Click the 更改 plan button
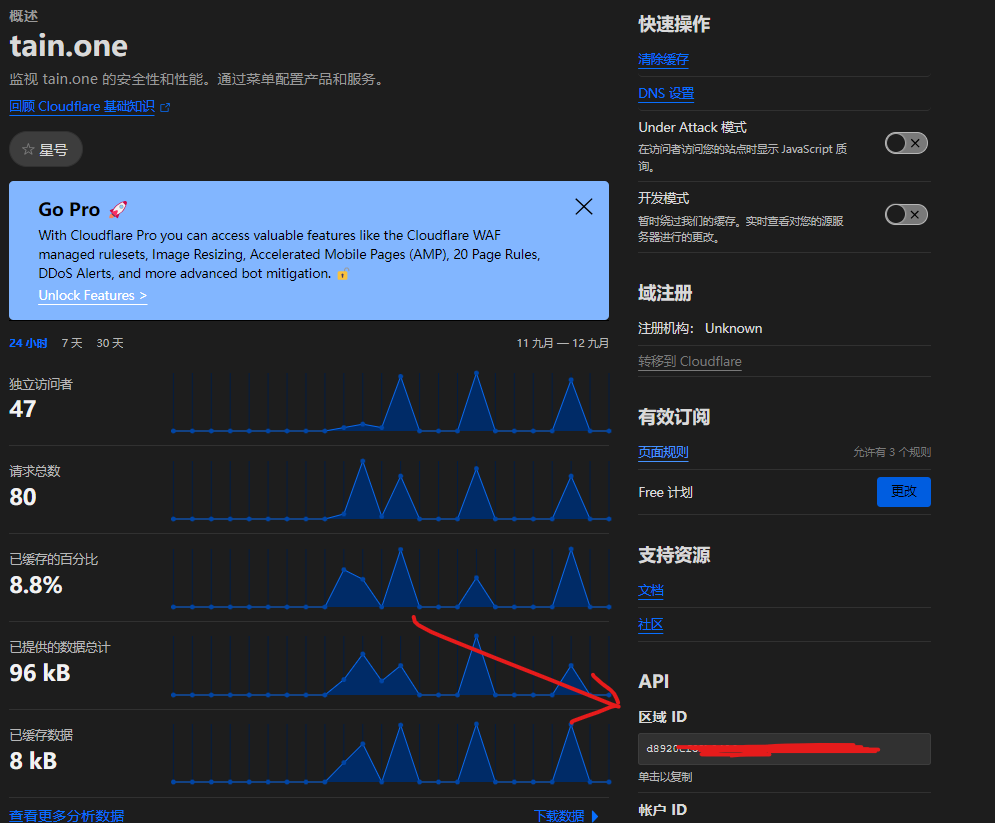 pos(904,492)
